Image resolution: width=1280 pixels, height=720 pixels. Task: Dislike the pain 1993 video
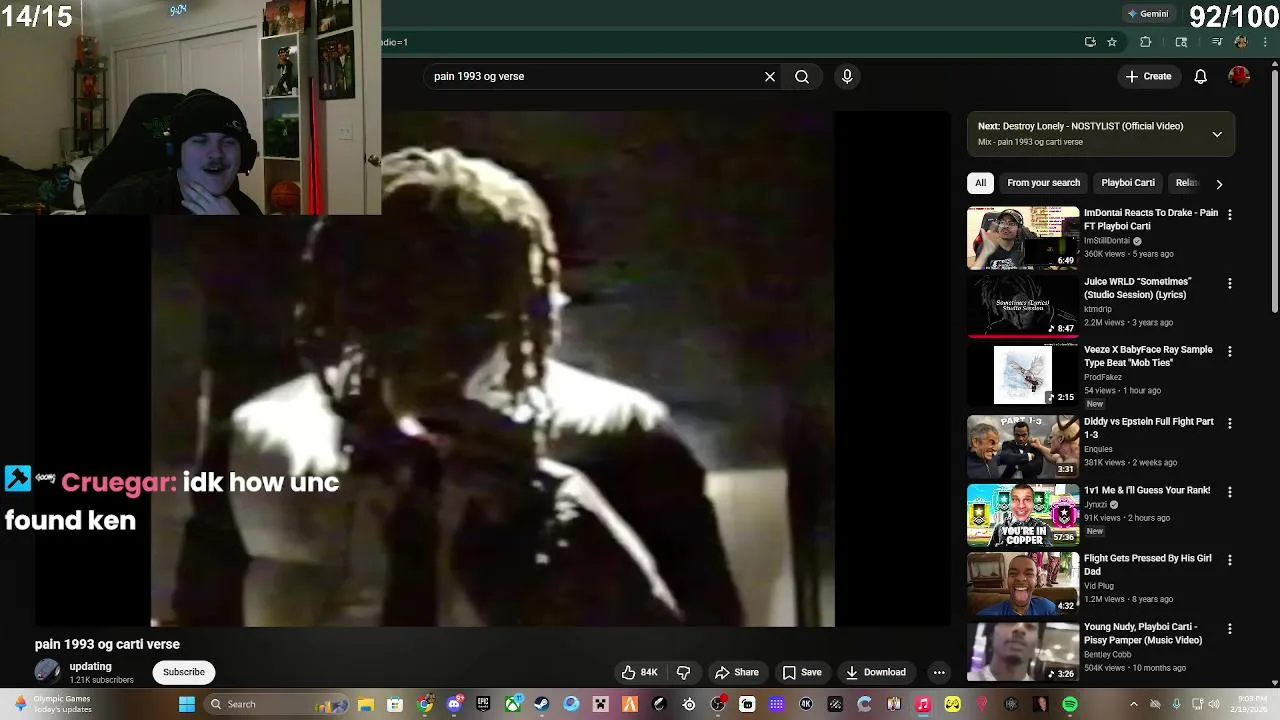click(684, 672)
